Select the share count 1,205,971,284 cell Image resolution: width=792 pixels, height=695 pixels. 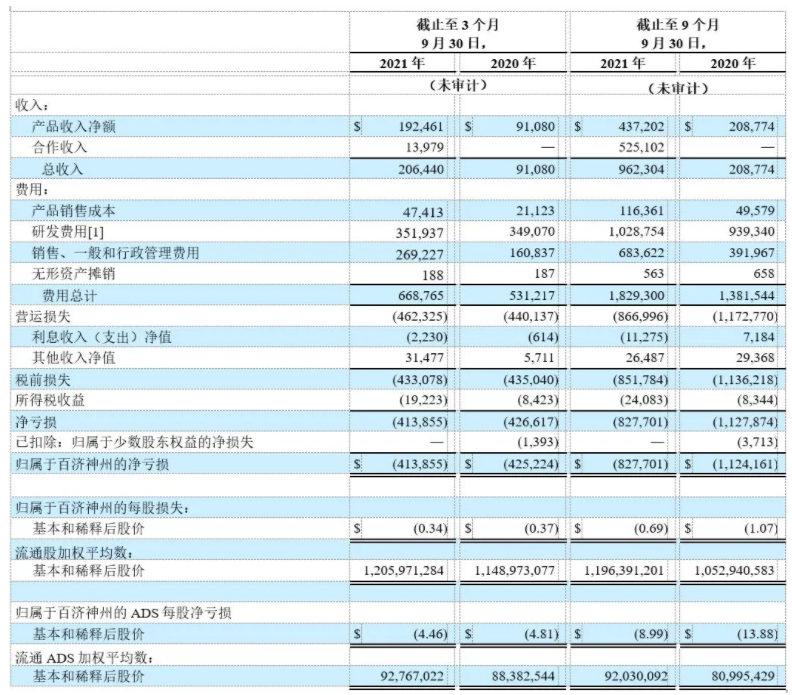[x=404, y=571]
